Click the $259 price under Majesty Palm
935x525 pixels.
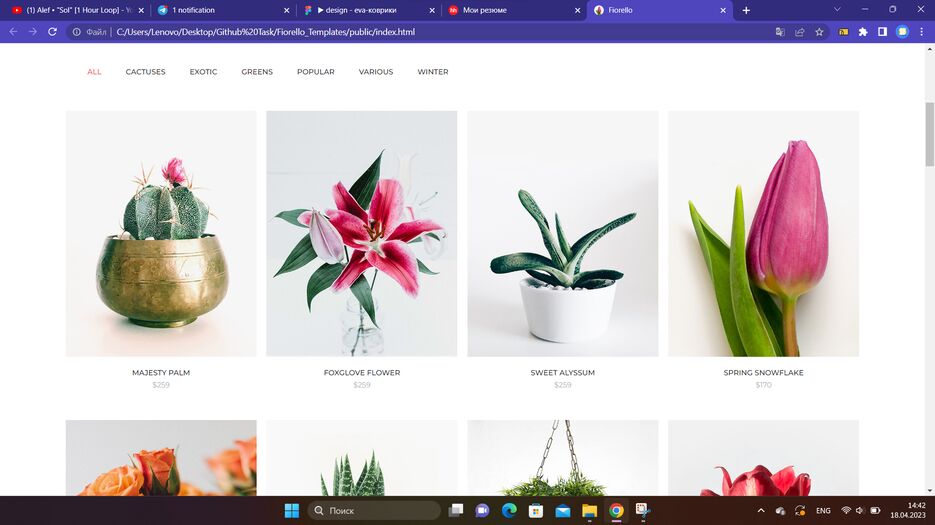(161, 385)
